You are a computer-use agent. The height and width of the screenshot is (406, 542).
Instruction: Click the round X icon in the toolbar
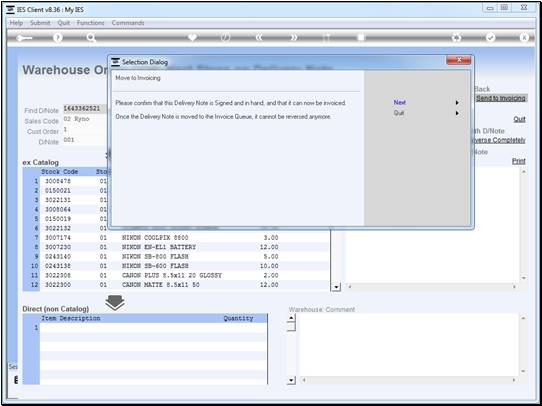524,38
